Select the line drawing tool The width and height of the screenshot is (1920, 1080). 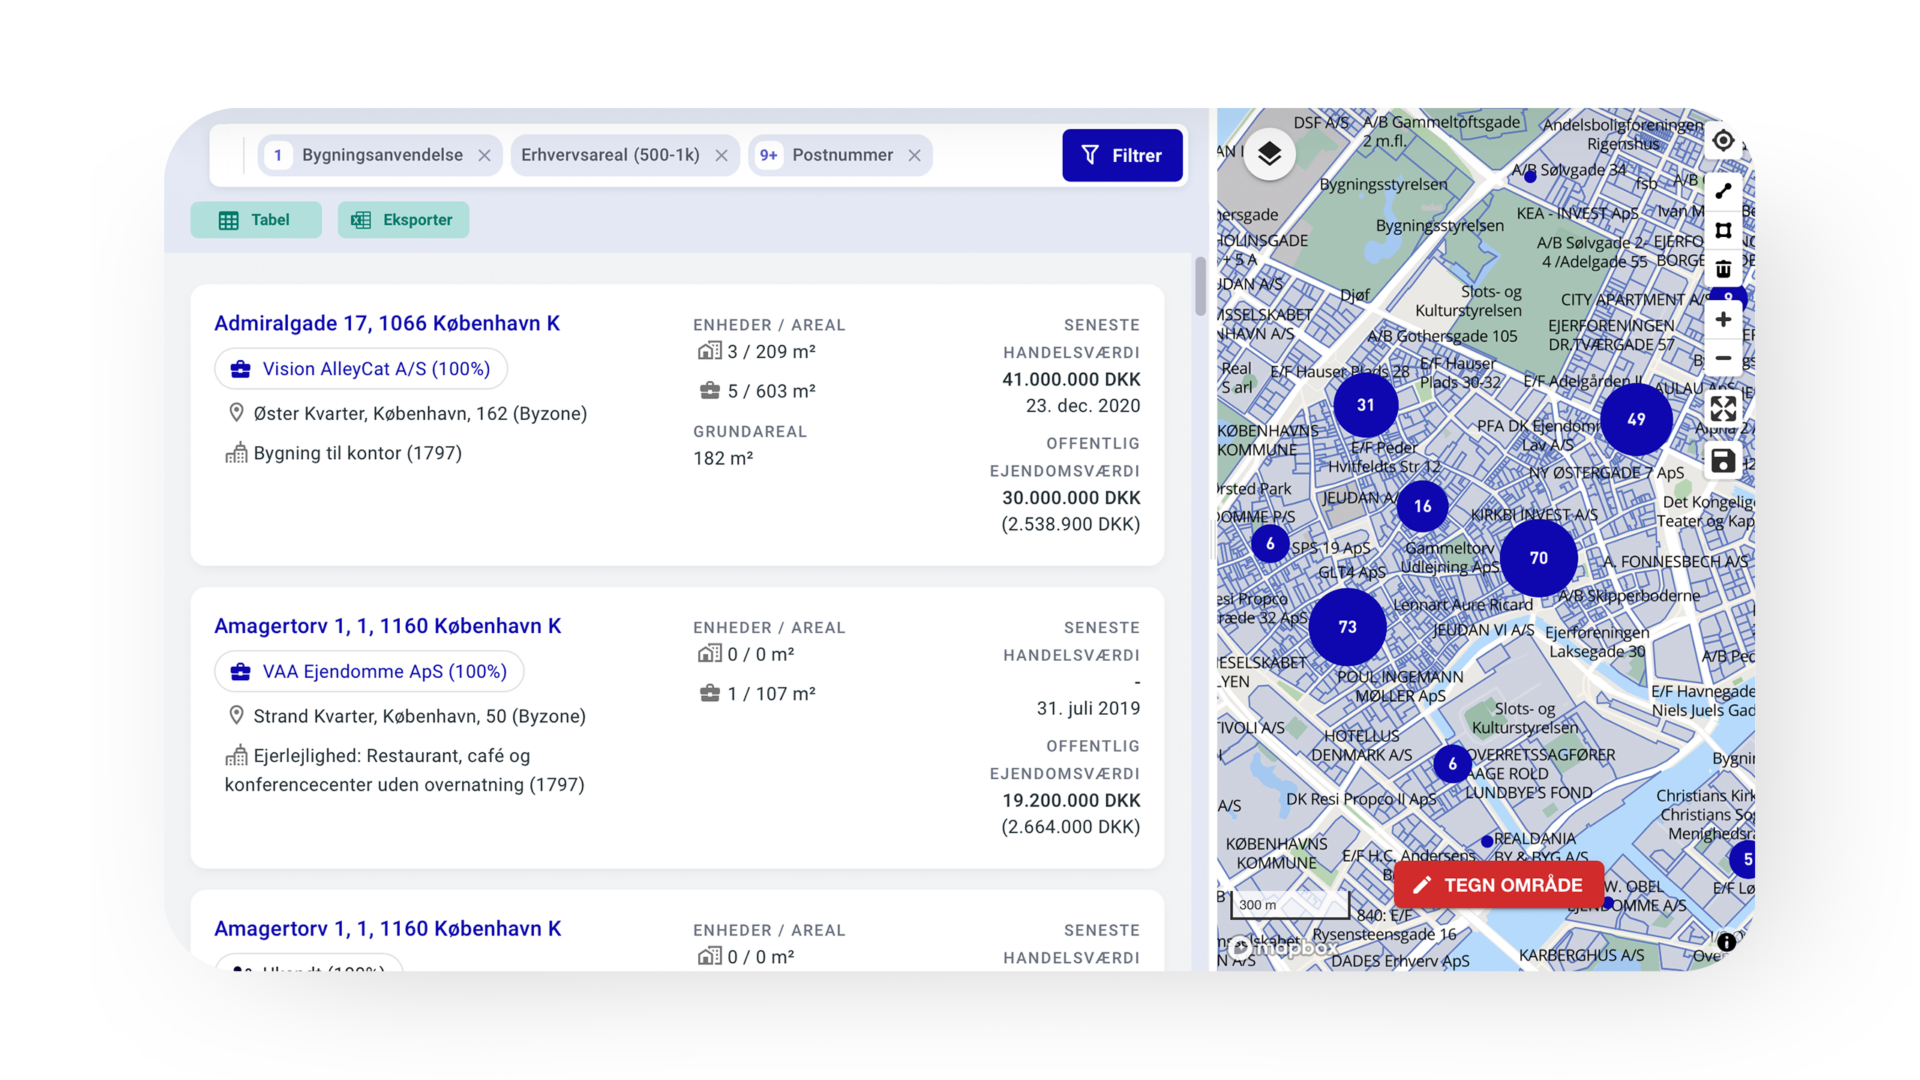[x=1723, y=191]
